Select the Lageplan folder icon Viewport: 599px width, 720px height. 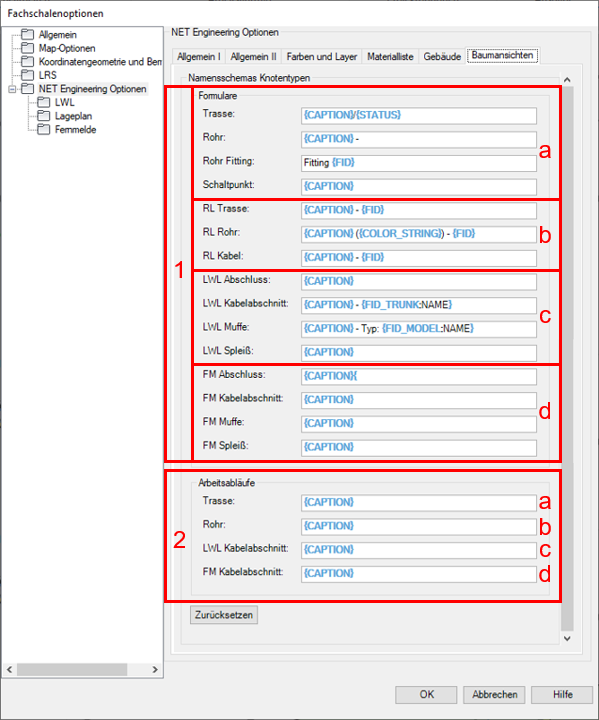[x=44, y=116]
